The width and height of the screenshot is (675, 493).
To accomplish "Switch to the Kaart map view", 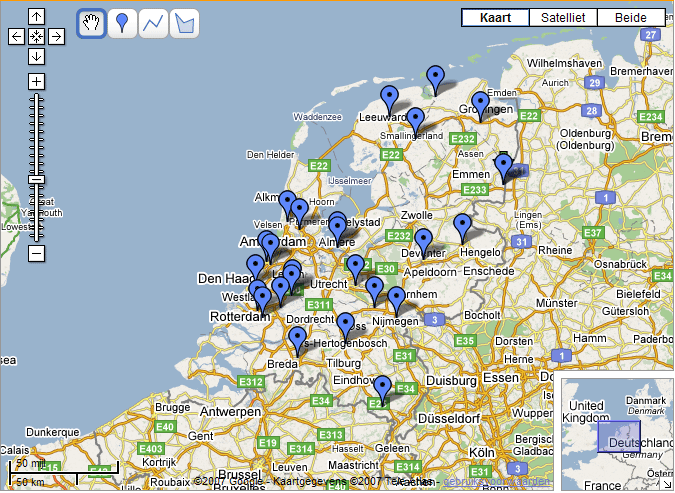I will pos(495,18).
